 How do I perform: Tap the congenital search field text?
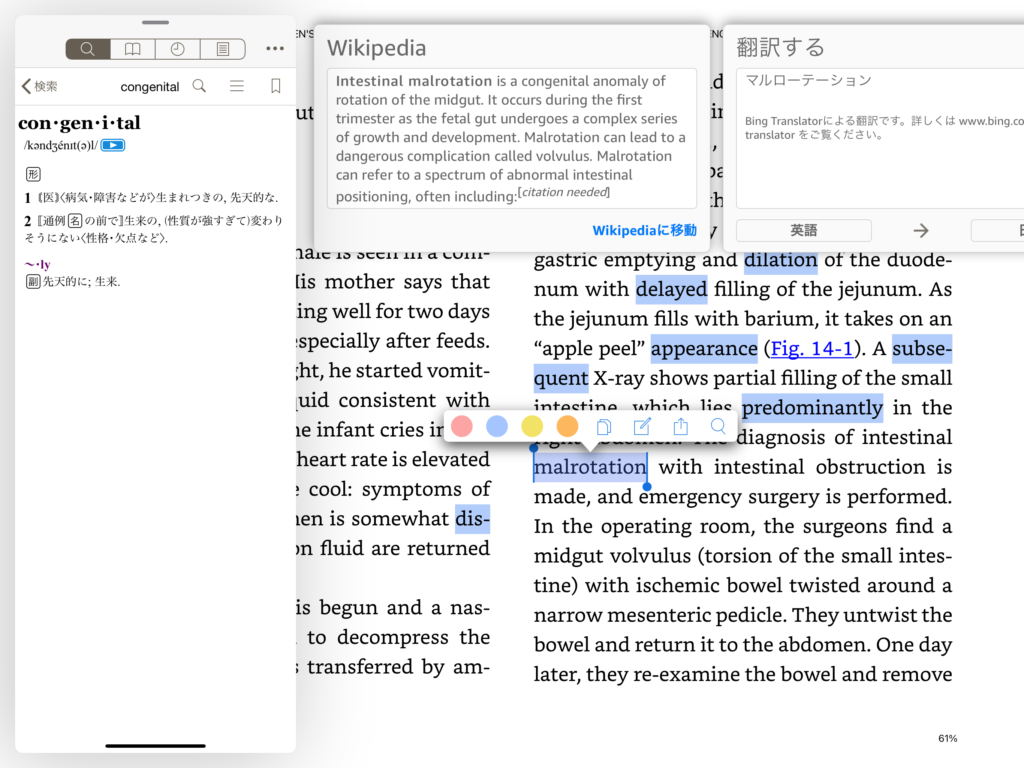tap(150, 87)
